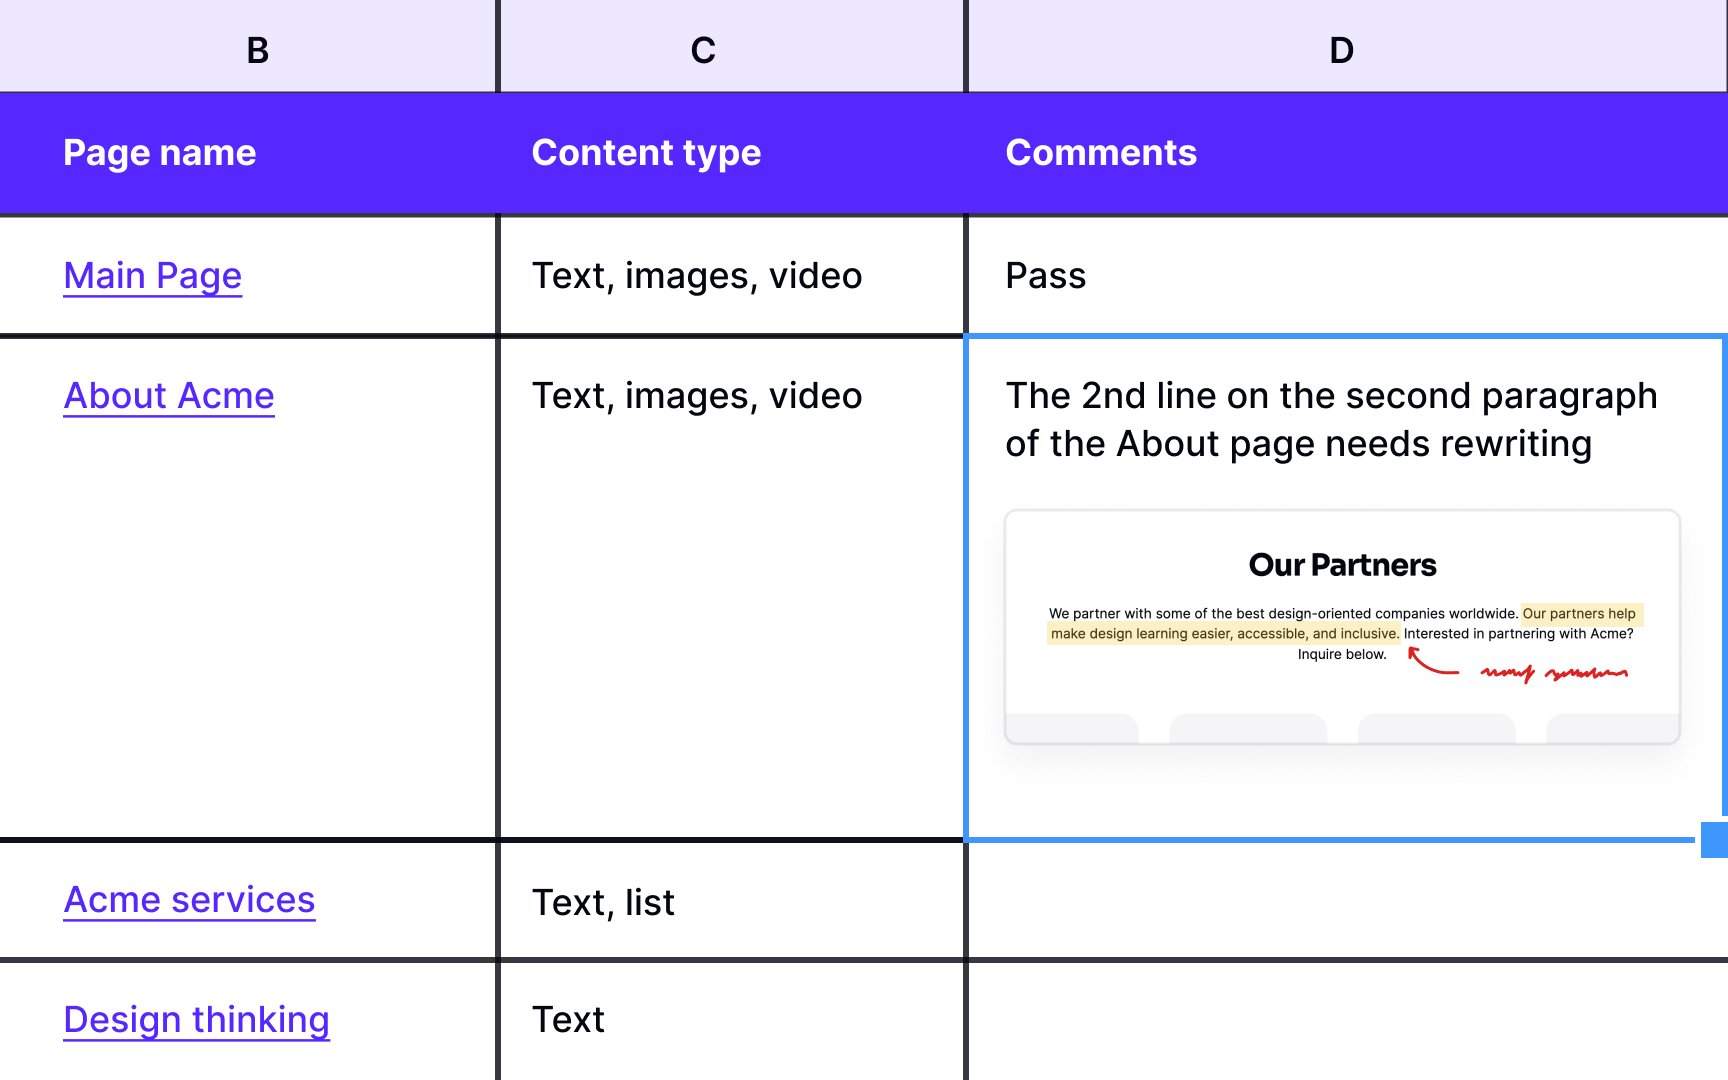Select column C header
The image size is (1728, 1080).
732,46
